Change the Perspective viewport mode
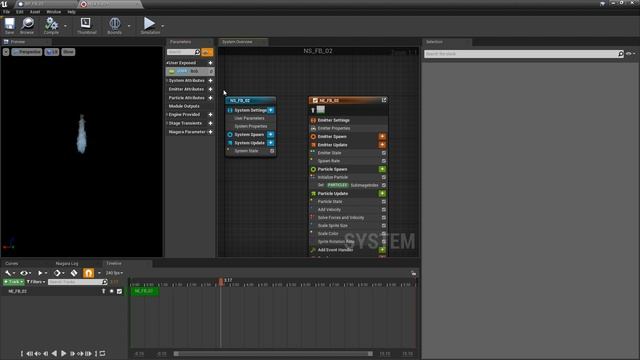This screenshot has width=640, height=360. click(27, 52)
